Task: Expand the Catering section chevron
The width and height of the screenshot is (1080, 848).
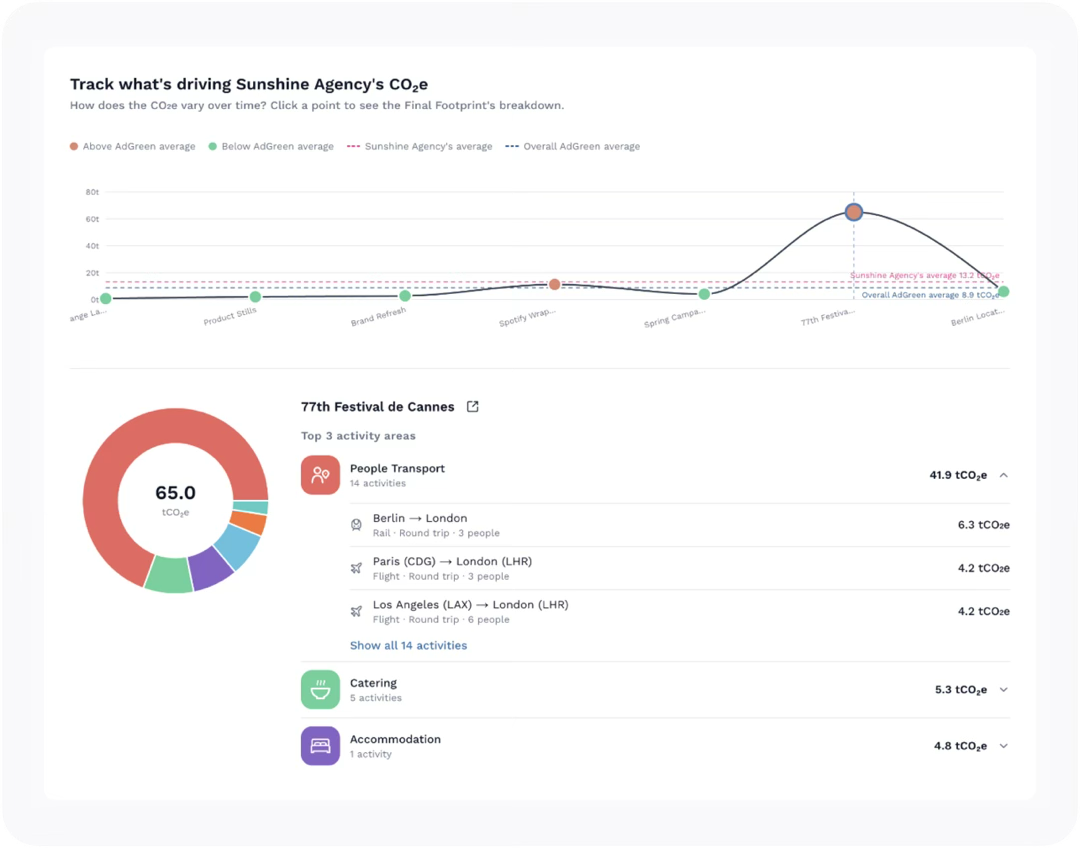Action: (1004, 690)
